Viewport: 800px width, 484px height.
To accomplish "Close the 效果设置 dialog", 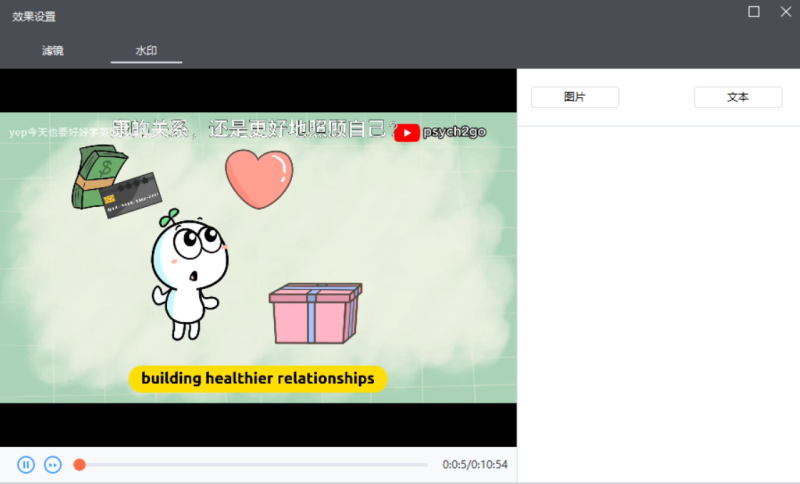I will point(785,12).
